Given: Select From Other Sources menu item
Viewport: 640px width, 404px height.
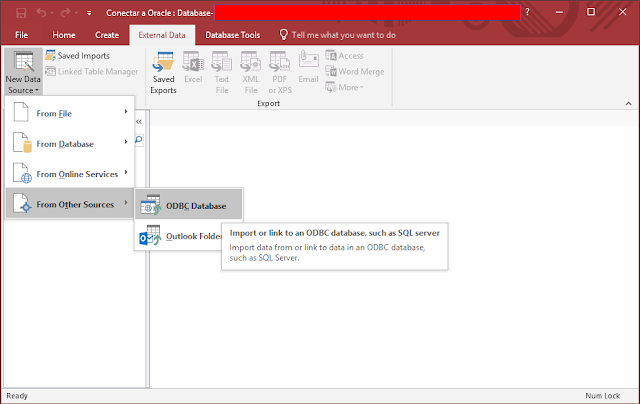Looking at the screenshot, I should click(x=70, y=203).
